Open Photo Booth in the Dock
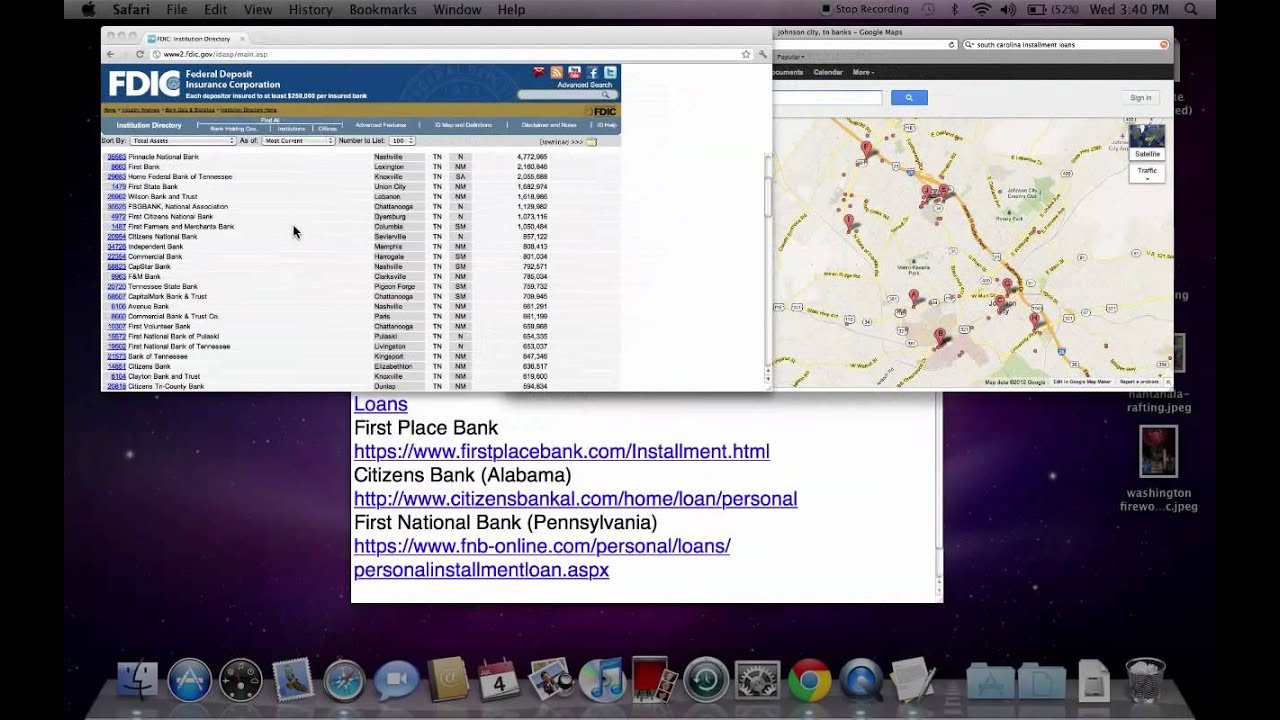Image resolution: width=1280 pixels, height=720 pixels. [653, 680]
